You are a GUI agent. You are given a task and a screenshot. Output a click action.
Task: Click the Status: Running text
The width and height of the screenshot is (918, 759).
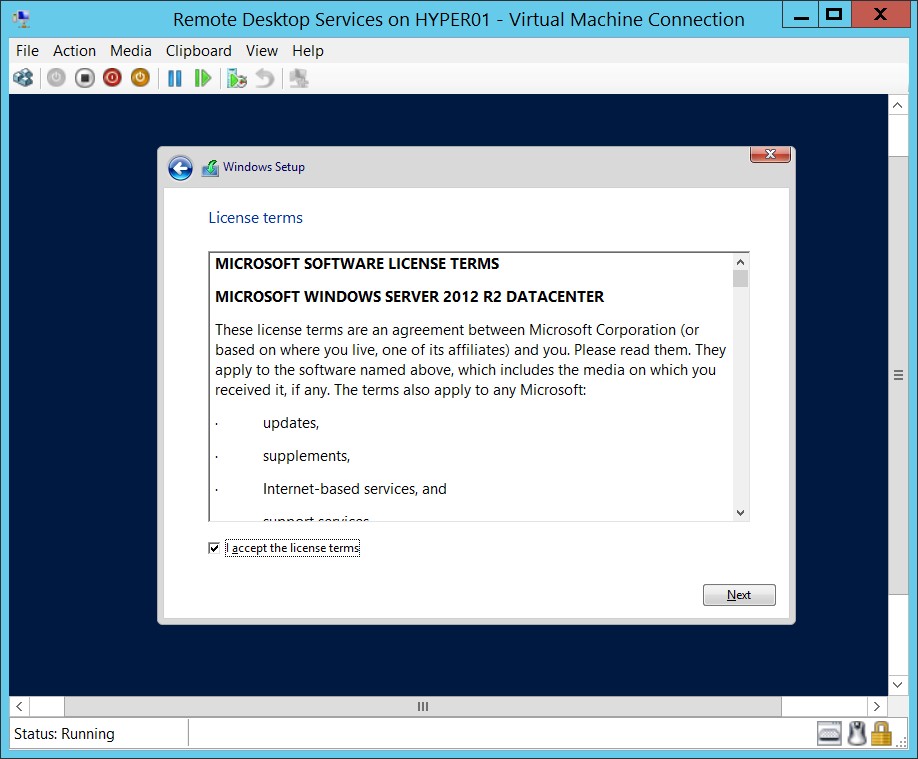click(x=64, y=734)
